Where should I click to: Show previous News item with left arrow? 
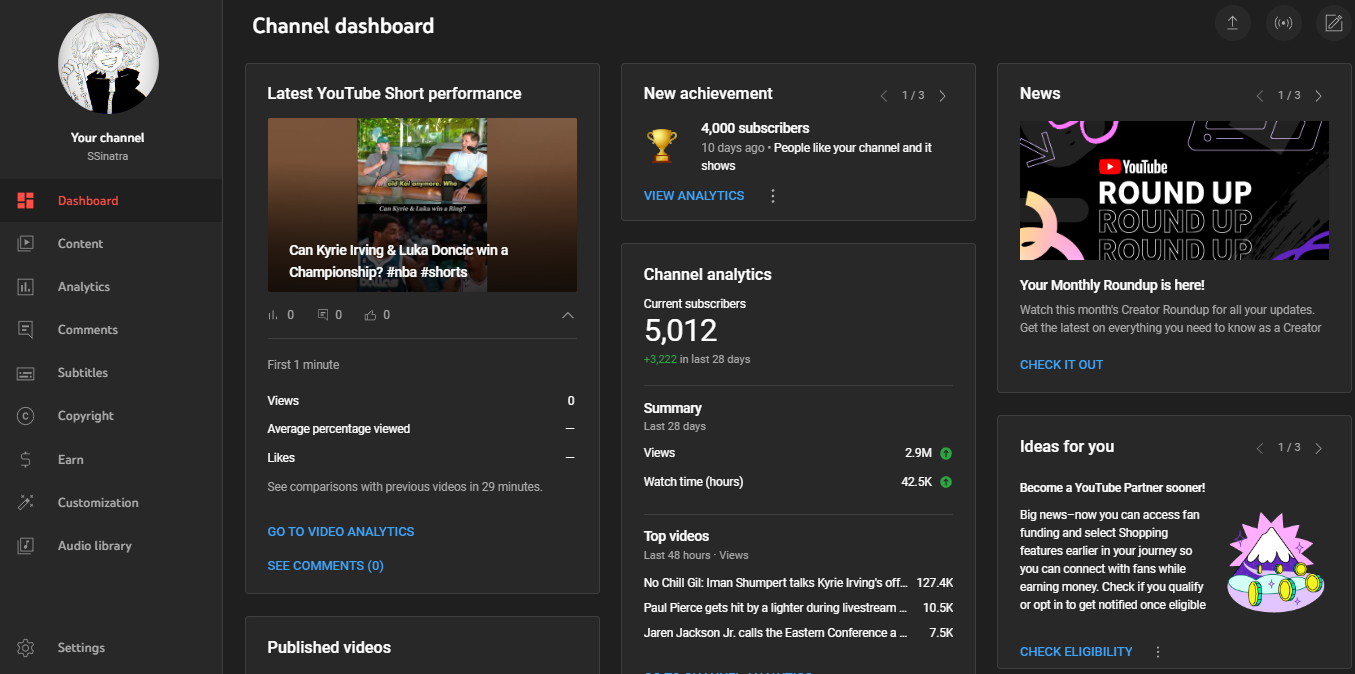pyautogui.click(x=1259, y=96)
